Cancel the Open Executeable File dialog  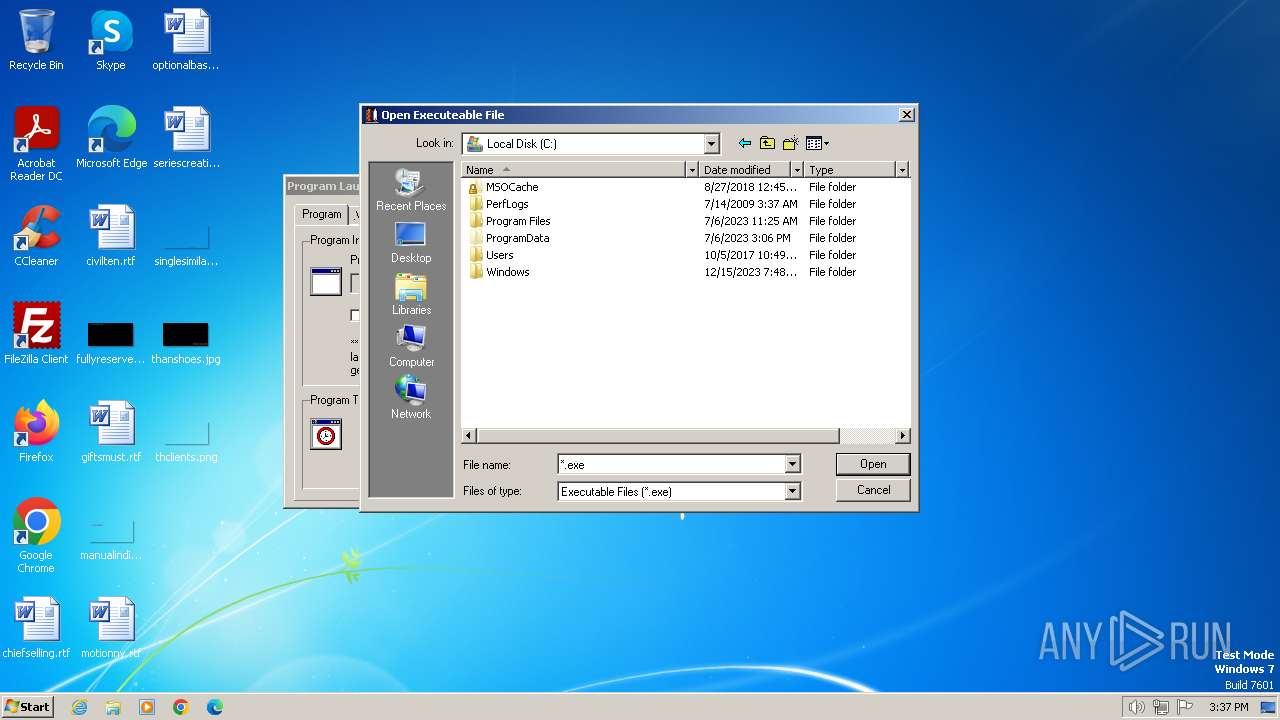[x=873, y=490]
